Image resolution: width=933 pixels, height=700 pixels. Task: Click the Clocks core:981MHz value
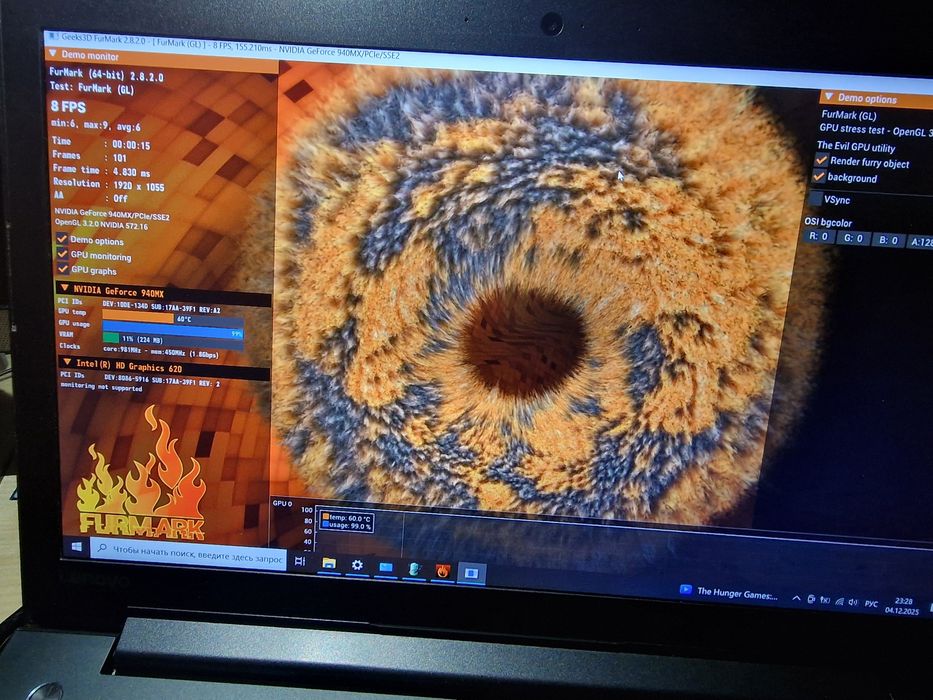click(x=161, y=351)
